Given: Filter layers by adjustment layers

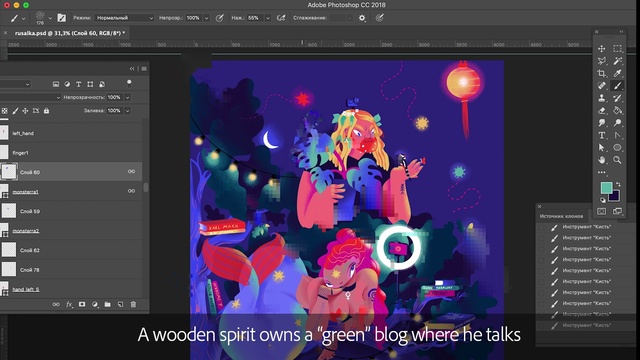Looking at the screenshot, I should click(67, 84).
